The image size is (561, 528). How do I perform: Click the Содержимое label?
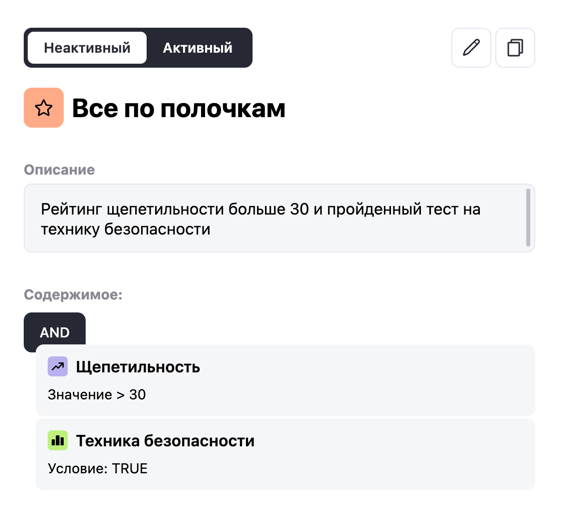[x=73, y=295]
